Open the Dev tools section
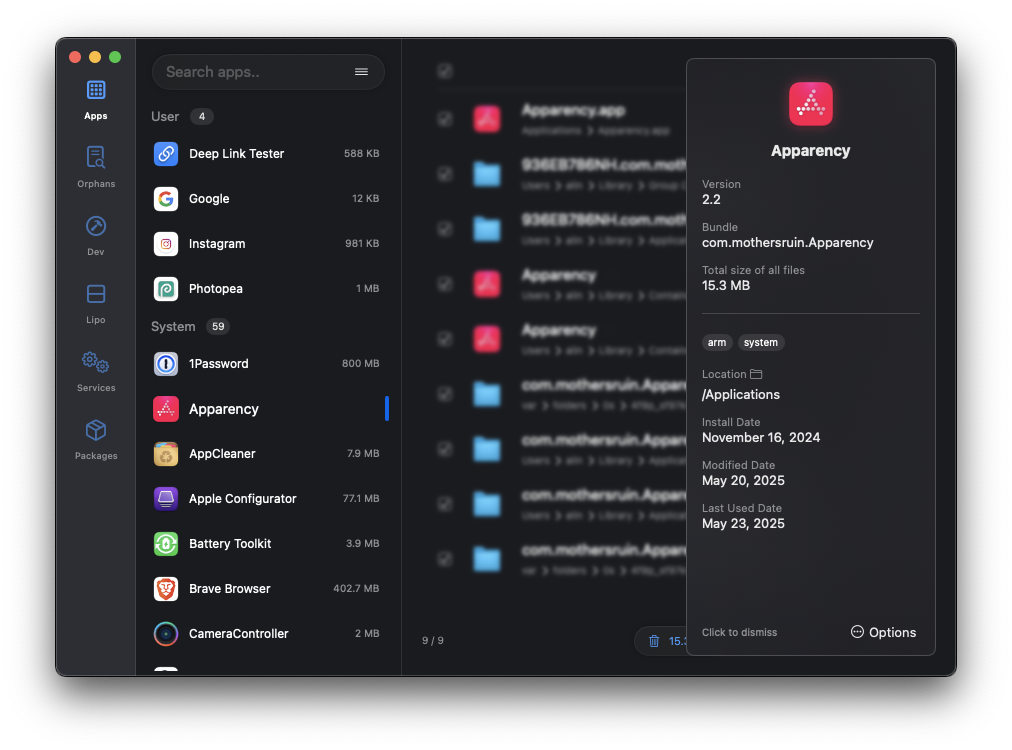Screen dimensions: 1012x750 96,236
